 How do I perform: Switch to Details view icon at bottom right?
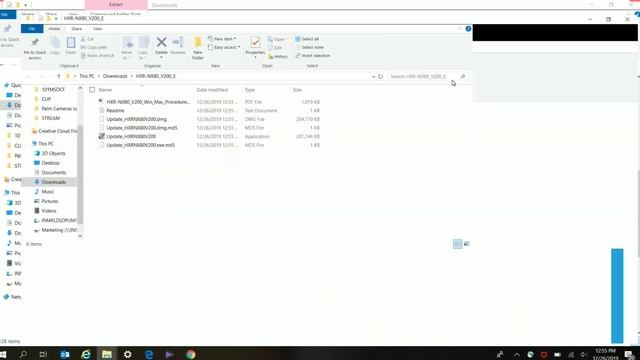point(458,244)
